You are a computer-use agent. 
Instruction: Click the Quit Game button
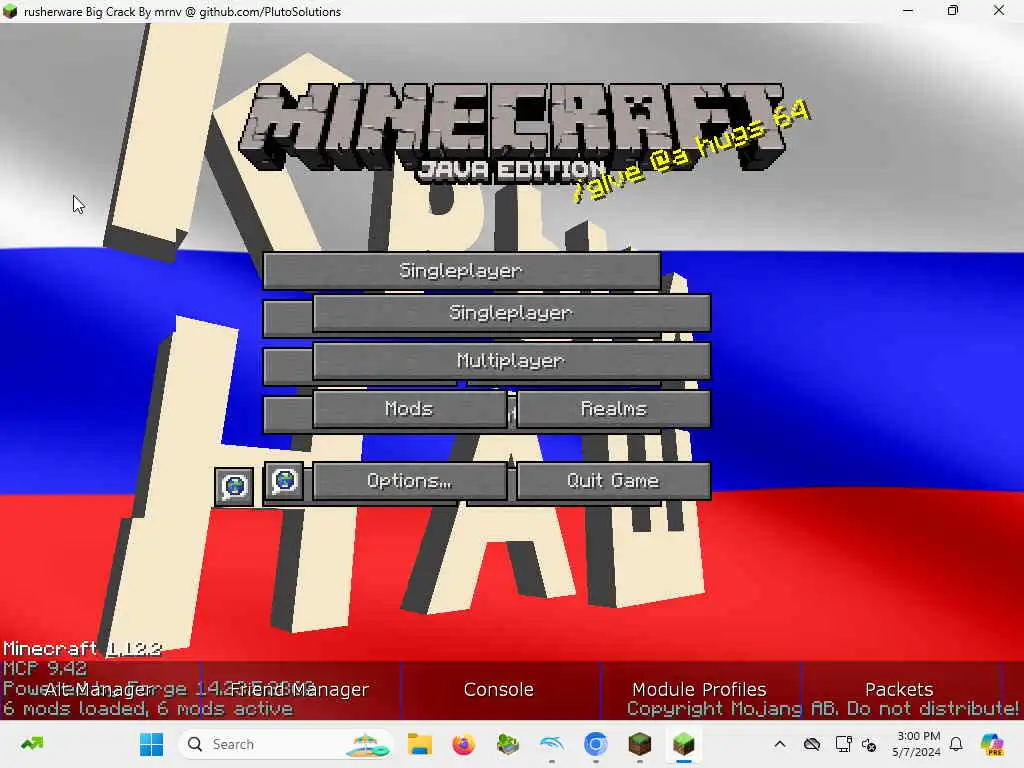tap(613, 481)
